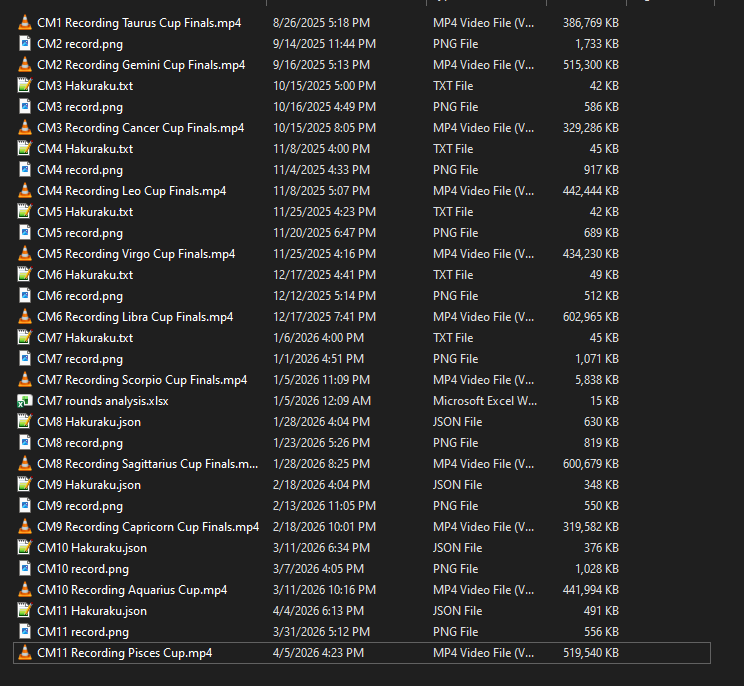
Task: Click the size 15 KB
Action: [x=604, y=401]
